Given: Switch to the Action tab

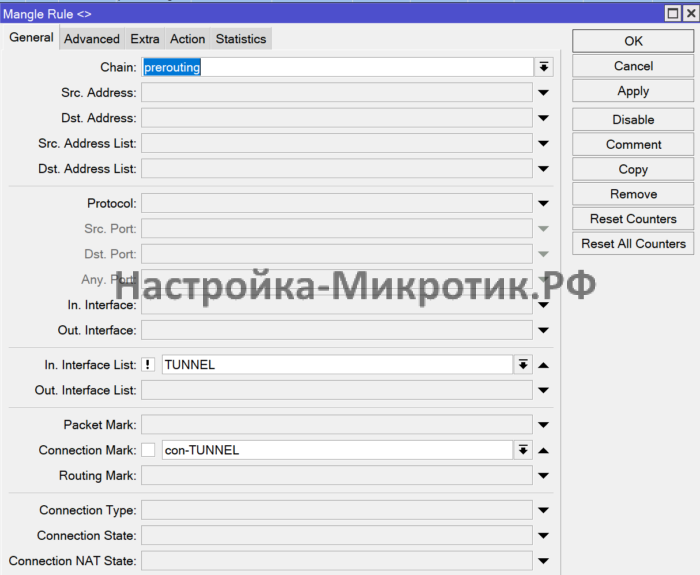Looking at the screenshot, I should [188, 39].
